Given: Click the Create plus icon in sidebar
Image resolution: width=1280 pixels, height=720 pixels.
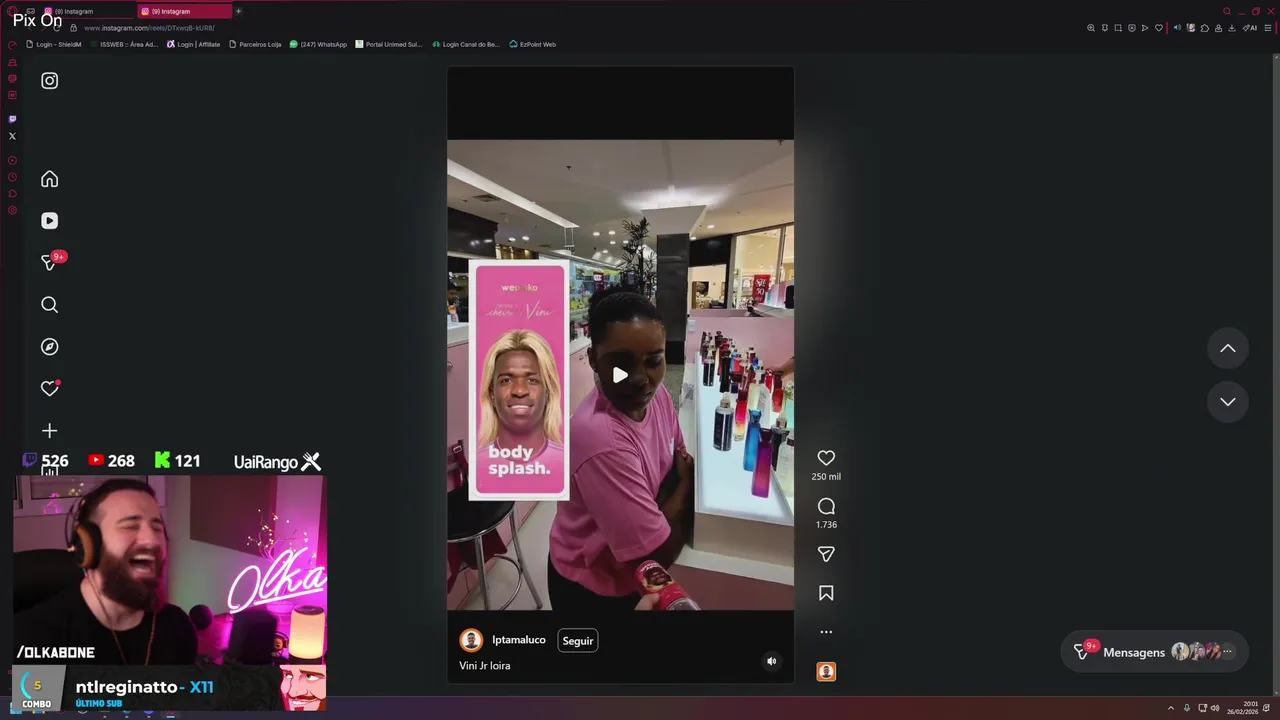Looking at the screenshot, I should coord(49,431).
